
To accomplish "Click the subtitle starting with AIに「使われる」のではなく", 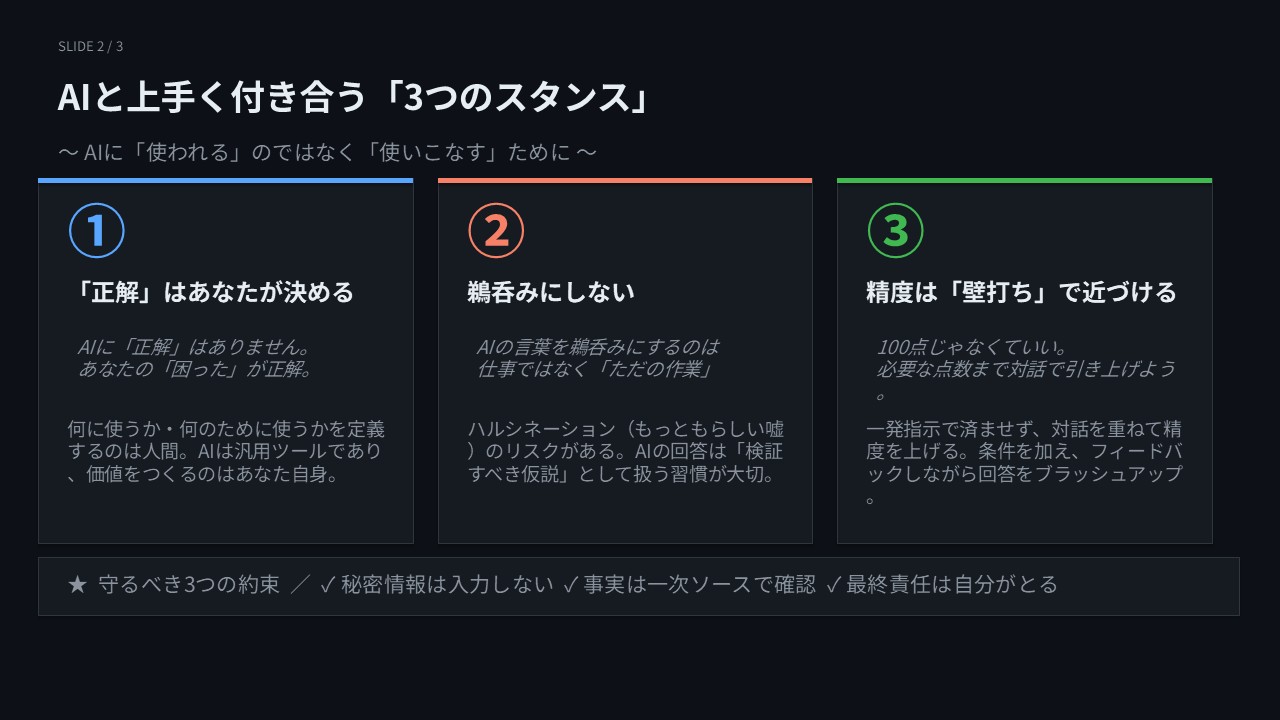I will [327, 152].
